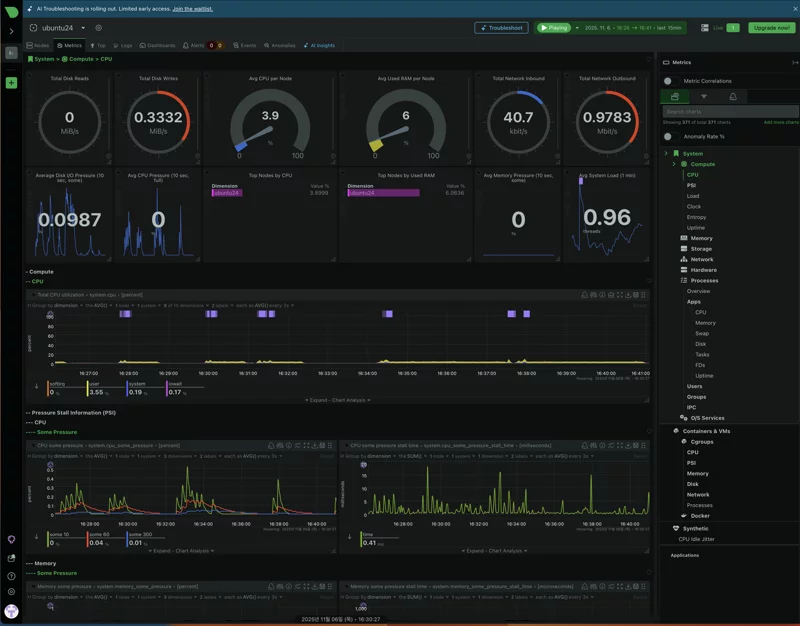This screenshot has width=800, height=626.
Task: Click the green plus add button in sidebar
Action: click(x=11, y=83)
